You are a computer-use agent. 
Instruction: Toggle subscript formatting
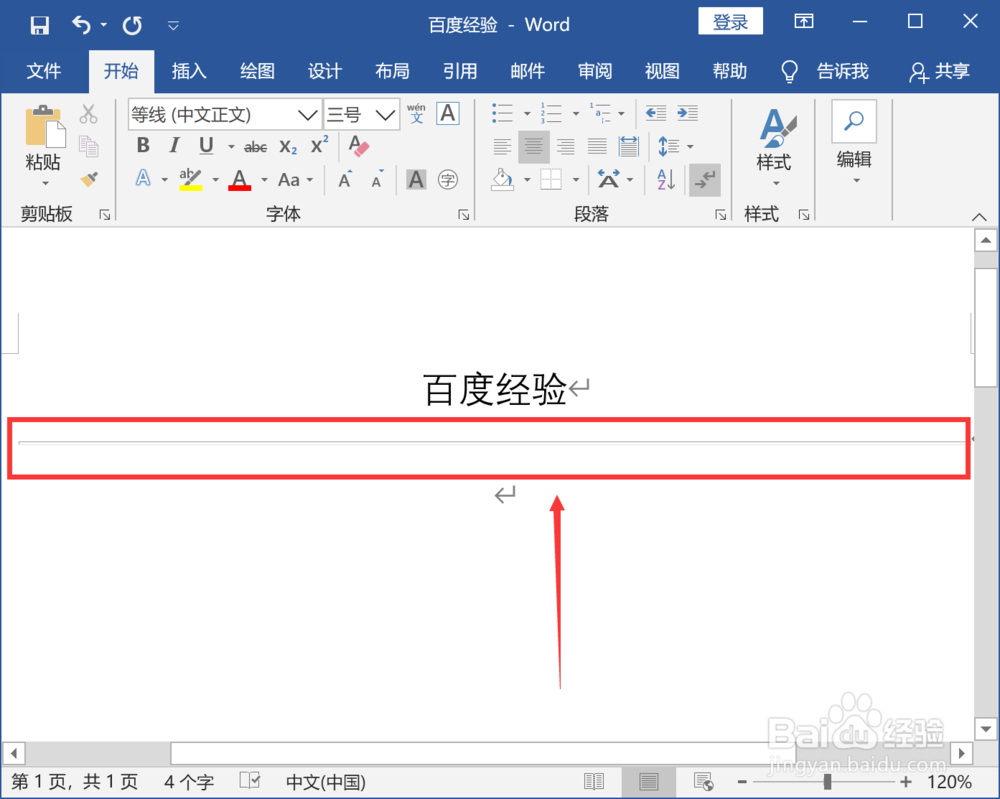(288, 147)
